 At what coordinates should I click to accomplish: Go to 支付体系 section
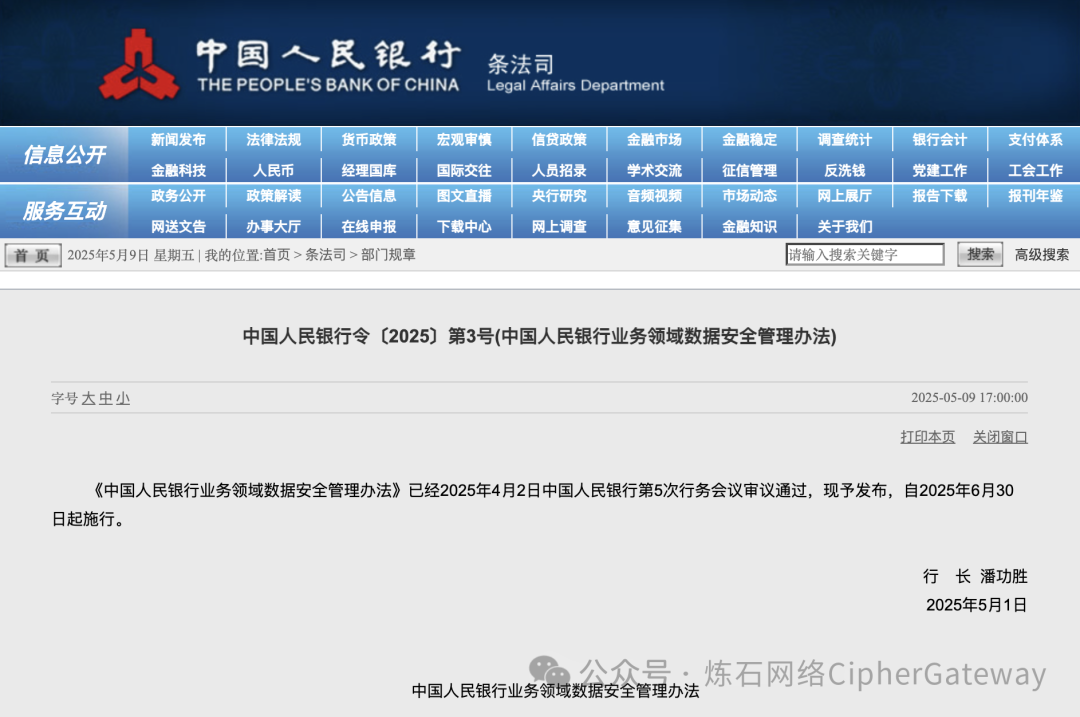click(x=1035, y=140)
